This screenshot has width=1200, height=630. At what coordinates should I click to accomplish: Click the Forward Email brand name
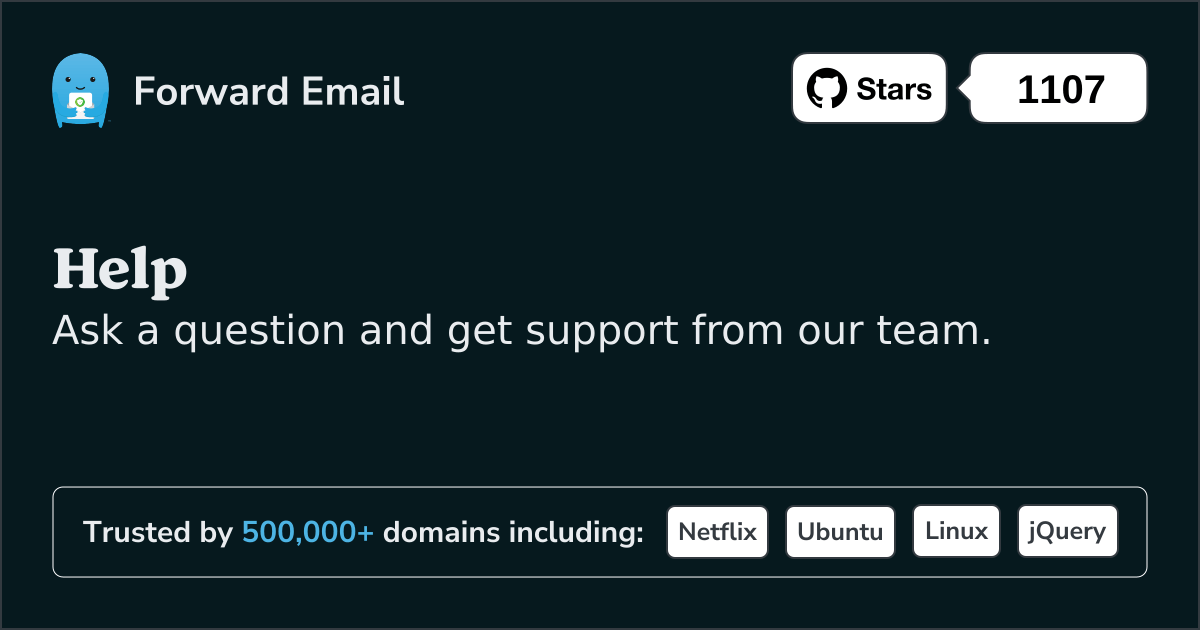(x=269, y=91)
